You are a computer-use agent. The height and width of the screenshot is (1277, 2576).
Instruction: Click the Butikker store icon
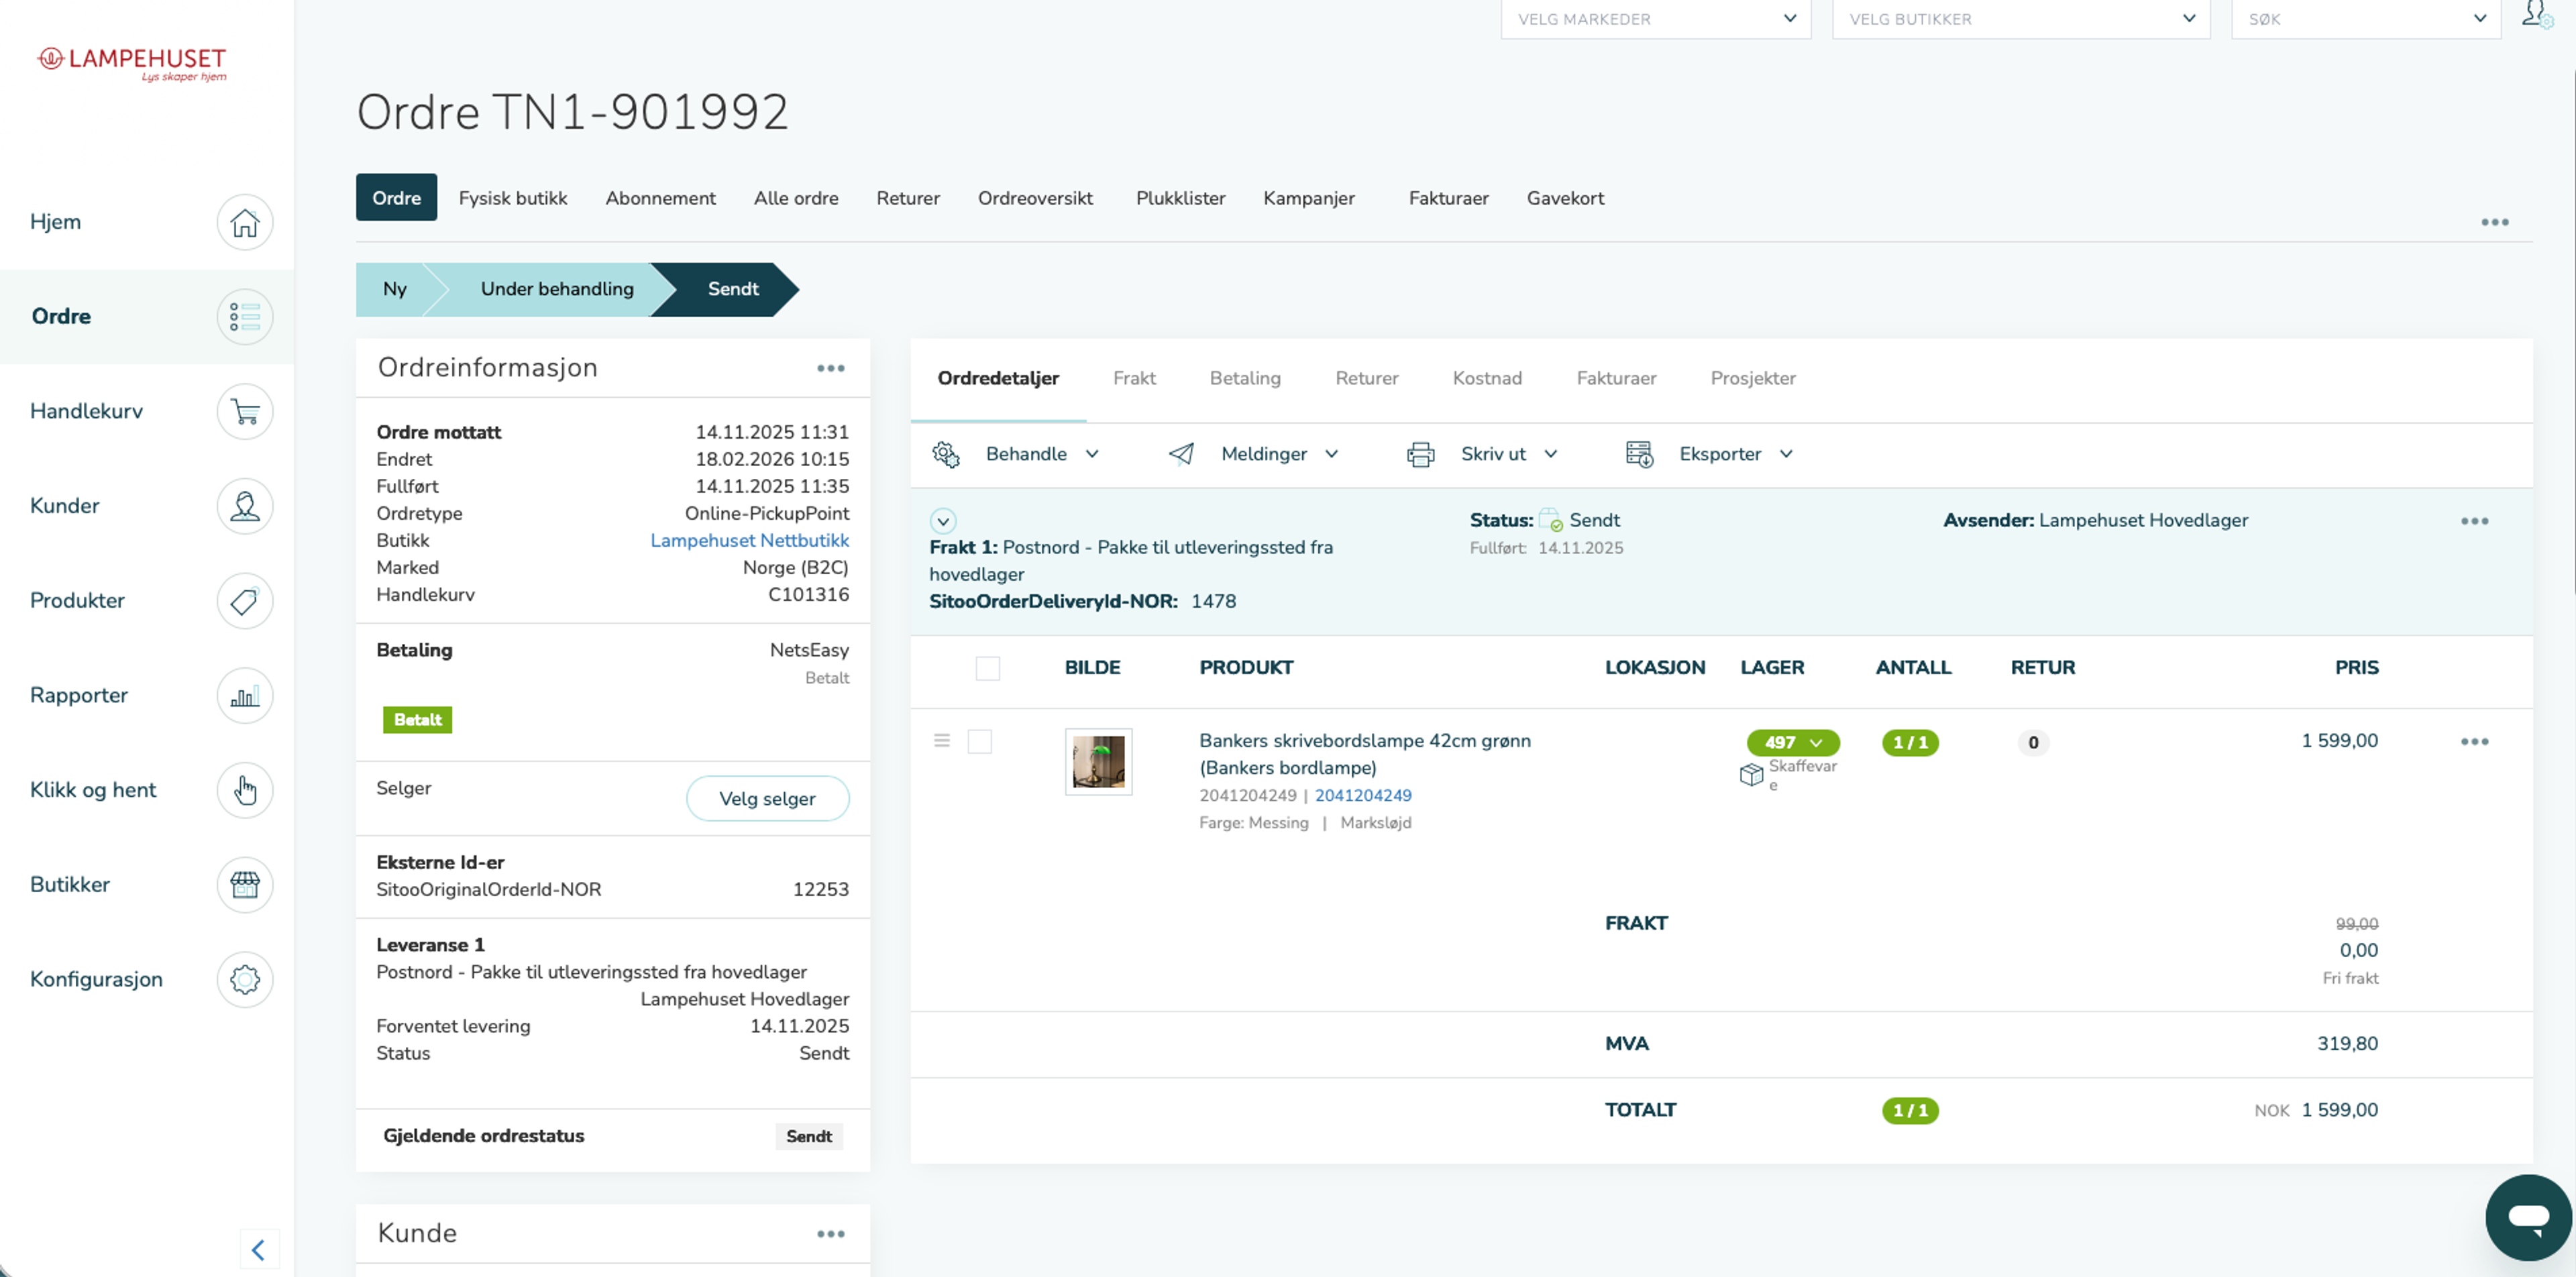click(245, 885)
